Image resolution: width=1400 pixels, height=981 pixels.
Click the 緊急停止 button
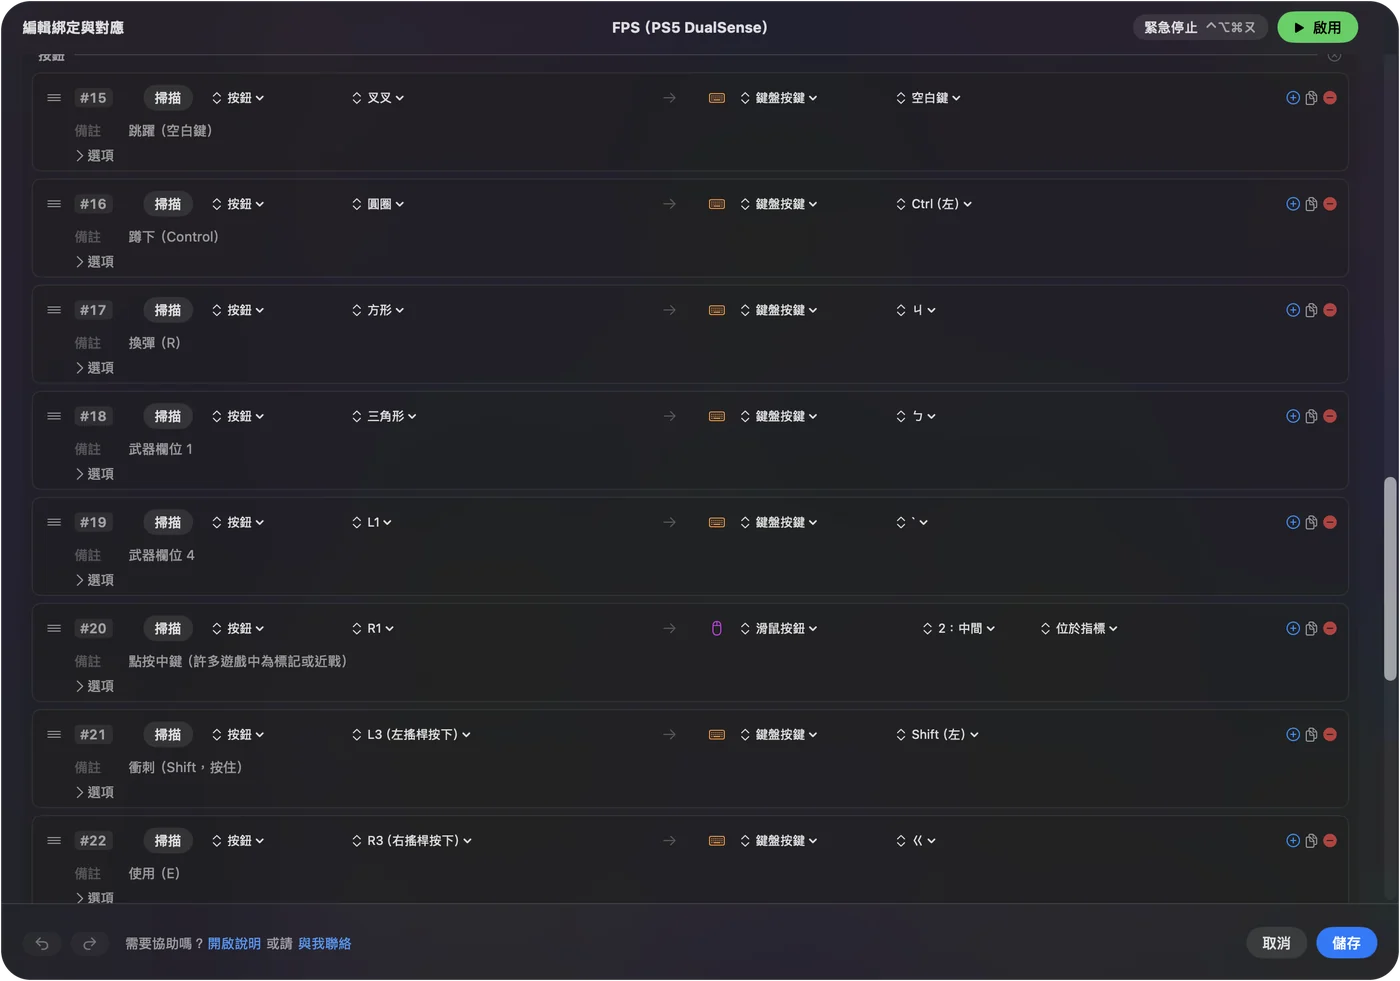[1200, 27]
